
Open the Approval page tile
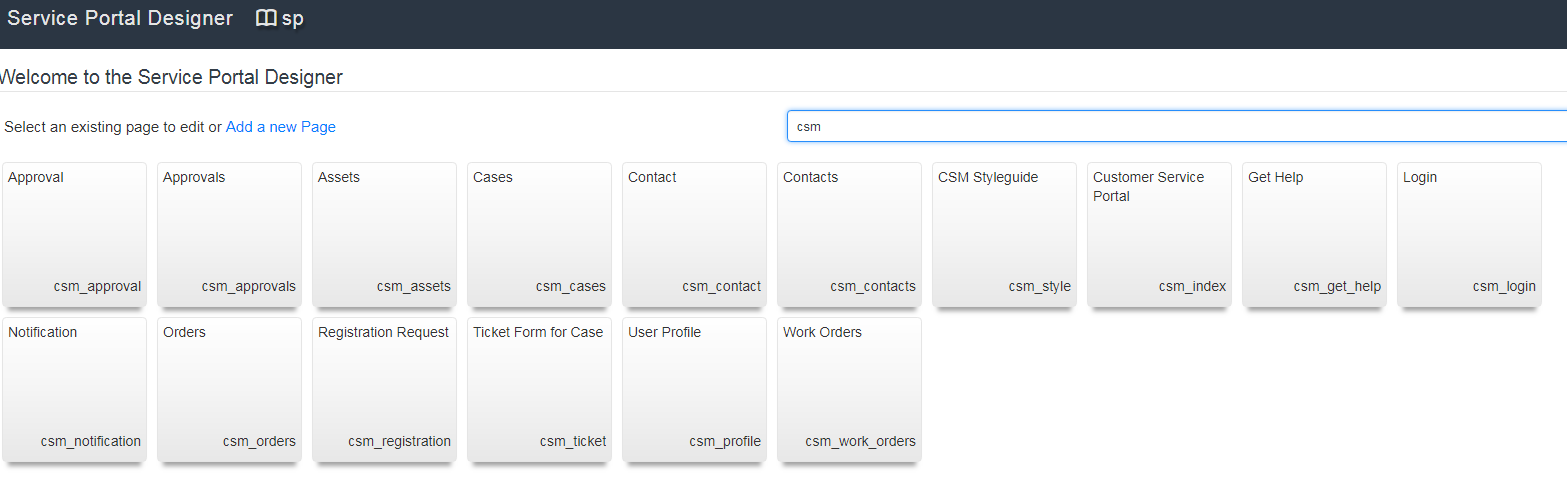(x=75, y=235)
